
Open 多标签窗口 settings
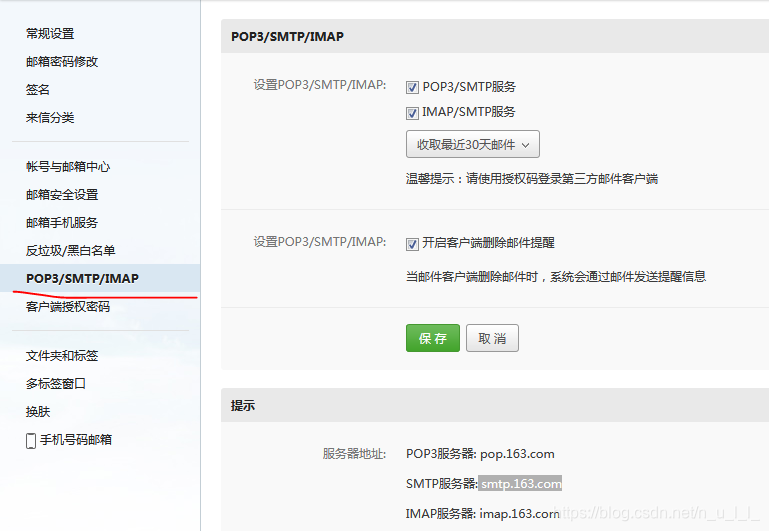[56, 384]
